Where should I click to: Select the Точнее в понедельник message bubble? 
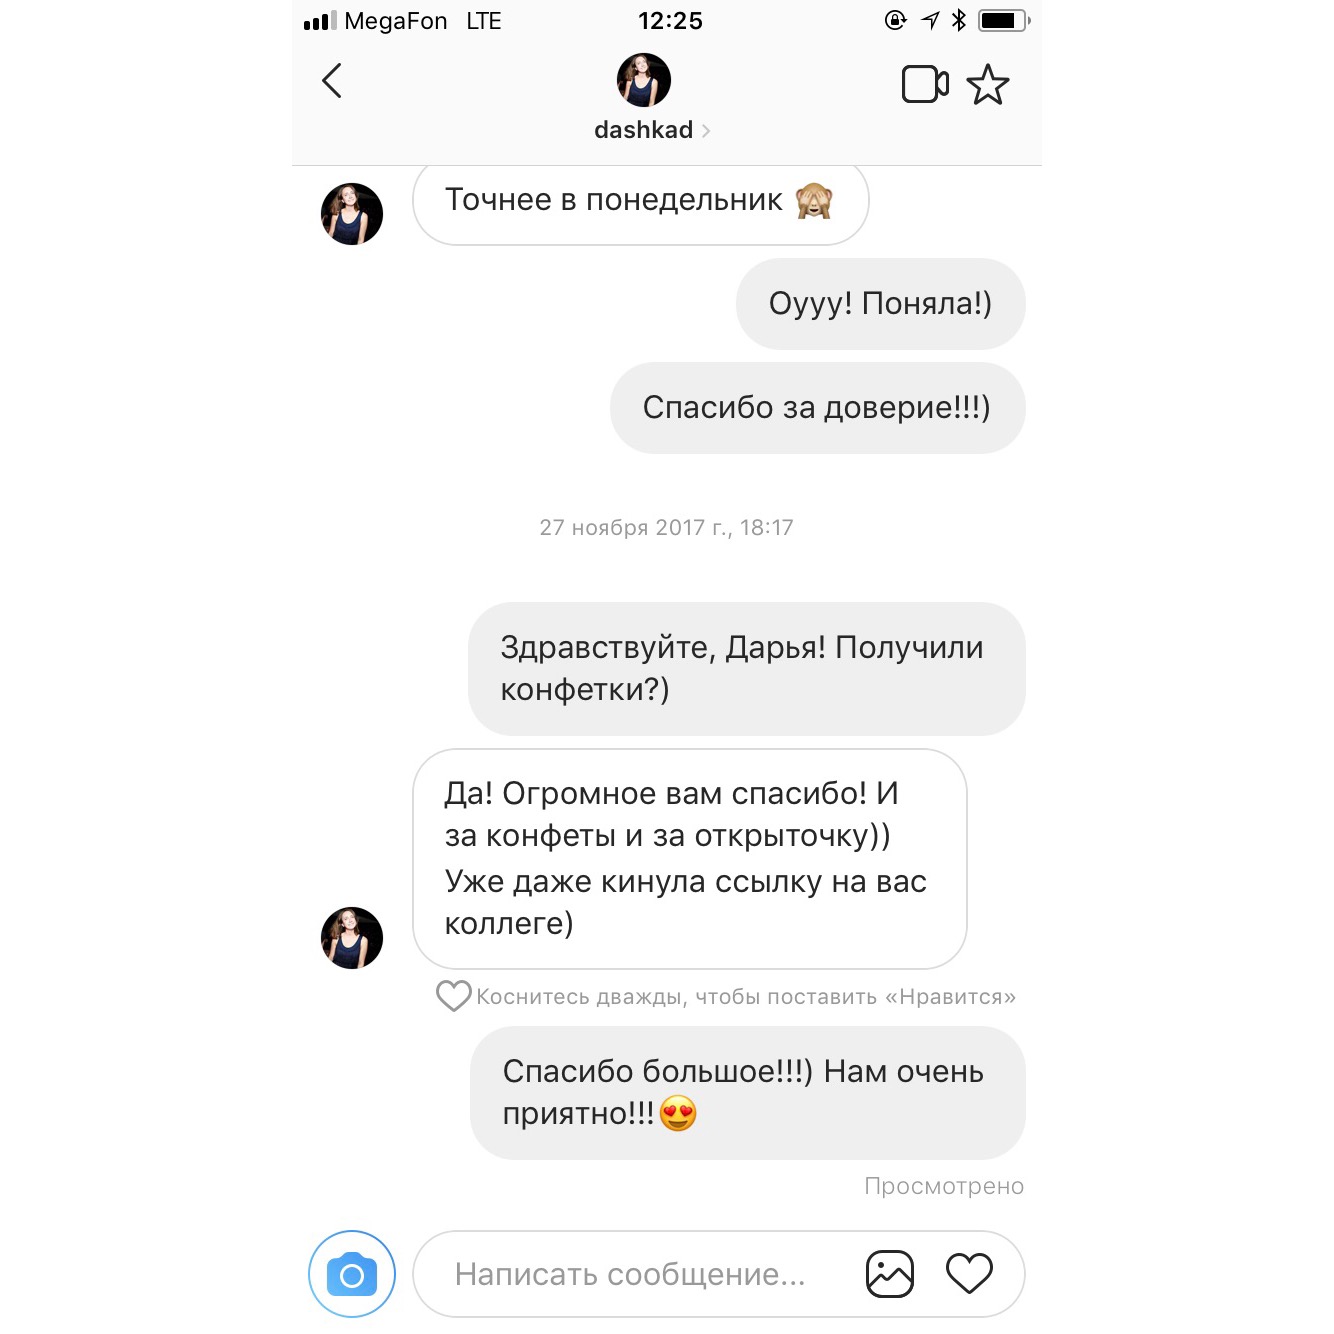[640, 202]
